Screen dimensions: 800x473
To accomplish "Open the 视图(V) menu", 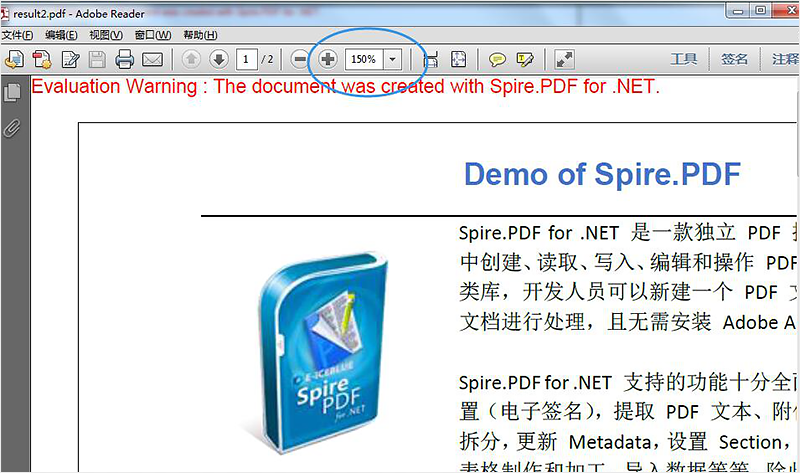I will coord(106,35).
